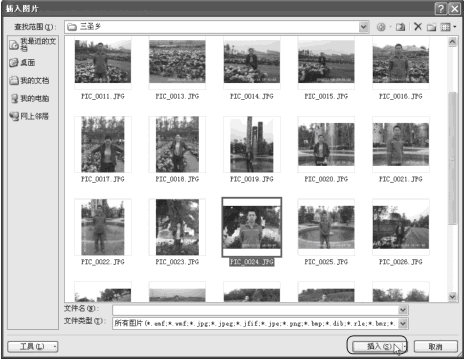
Task: Select thumbnail PIC_0023.JPG
Action: pyautogui.click(x=177, y=227)
